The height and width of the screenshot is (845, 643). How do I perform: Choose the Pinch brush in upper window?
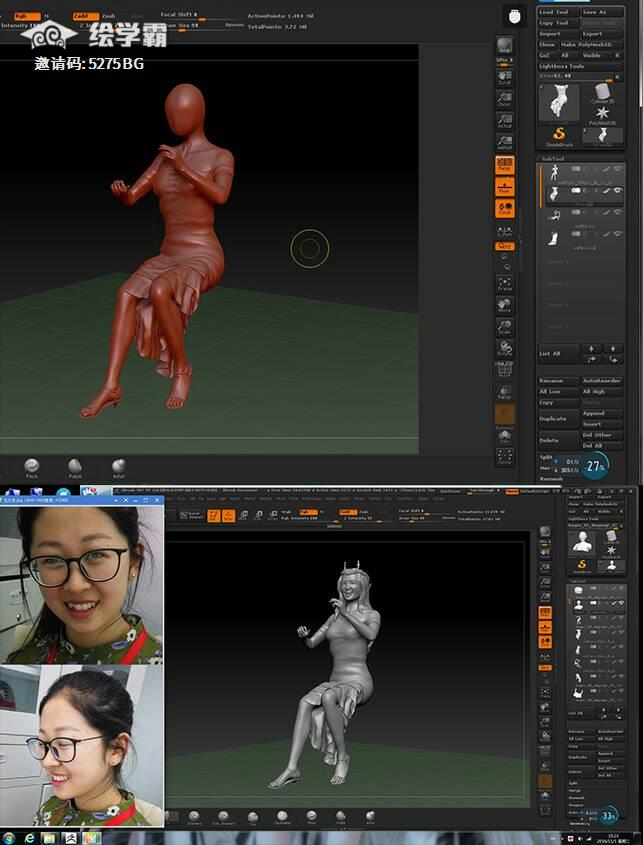point(32,468)
